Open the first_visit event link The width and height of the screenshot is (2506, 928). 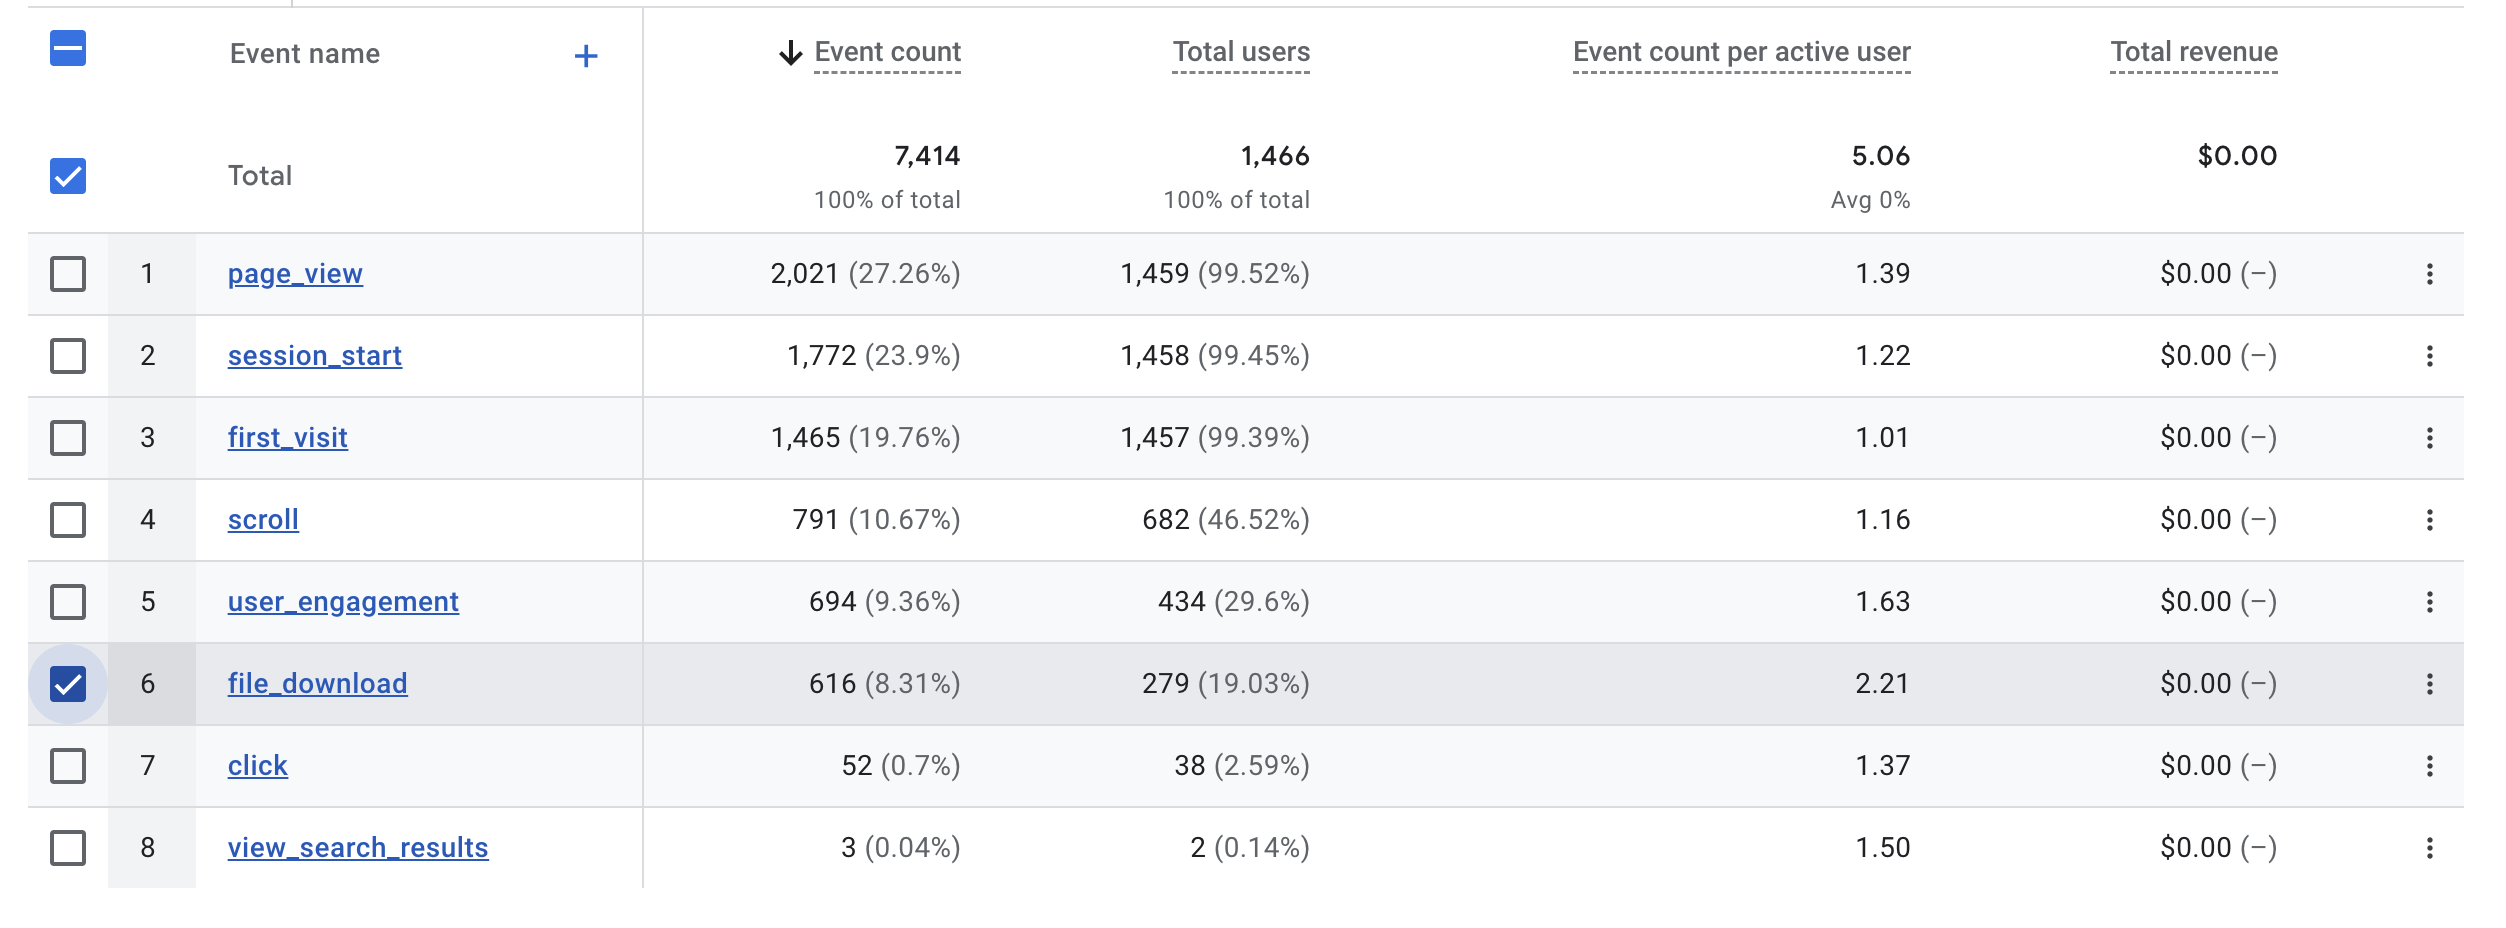click(288, 438)
